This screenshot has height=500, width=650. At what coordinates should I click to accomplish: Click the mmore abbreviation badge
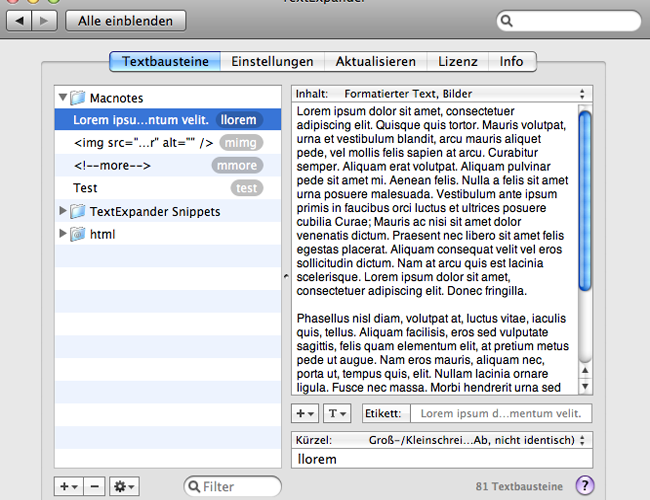point(237,165)
